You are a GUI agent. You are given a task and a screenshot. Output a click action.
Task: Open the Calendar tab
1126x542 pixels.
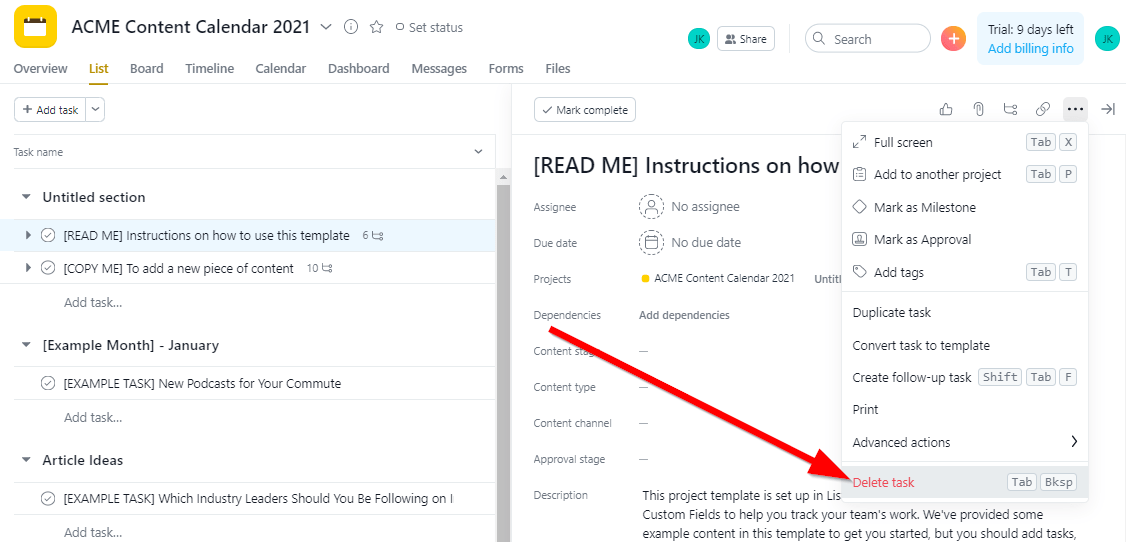[281, 69]
